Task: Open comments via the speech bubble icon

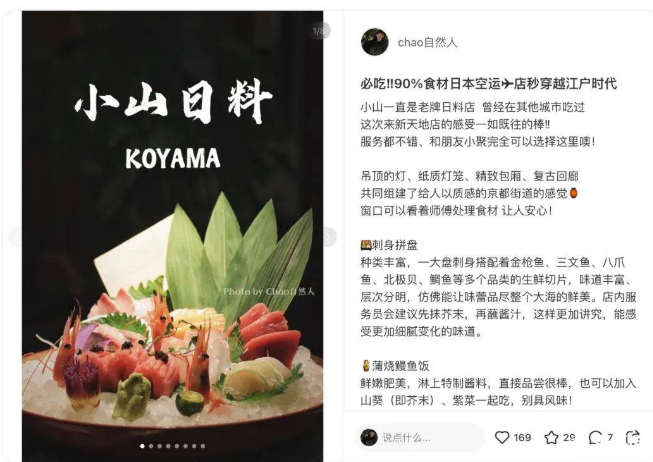Action: click(x=595, y=437)
